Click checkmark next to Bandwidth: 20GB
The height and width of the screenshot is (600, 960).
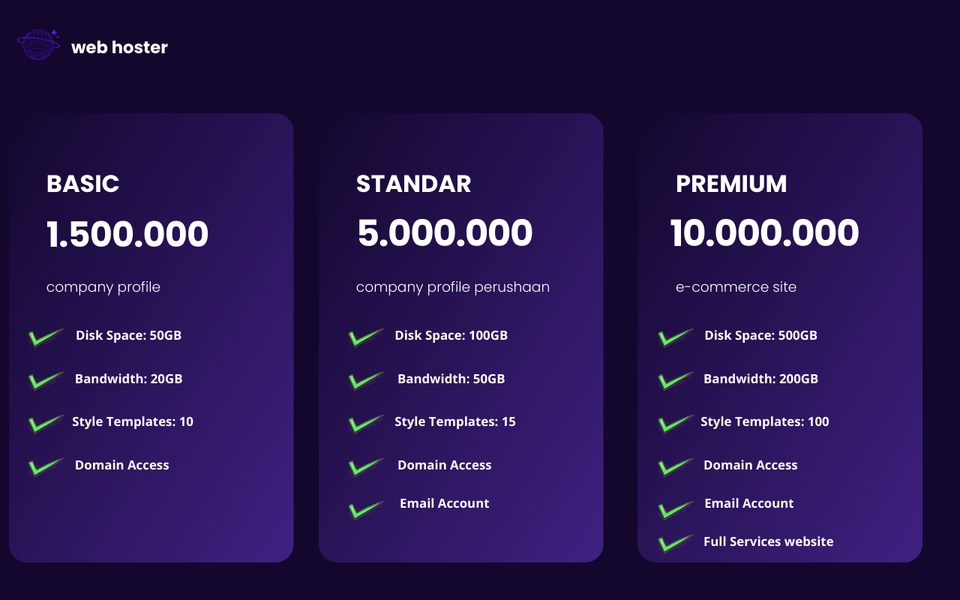pyautogui.click(x=46, y=380)
